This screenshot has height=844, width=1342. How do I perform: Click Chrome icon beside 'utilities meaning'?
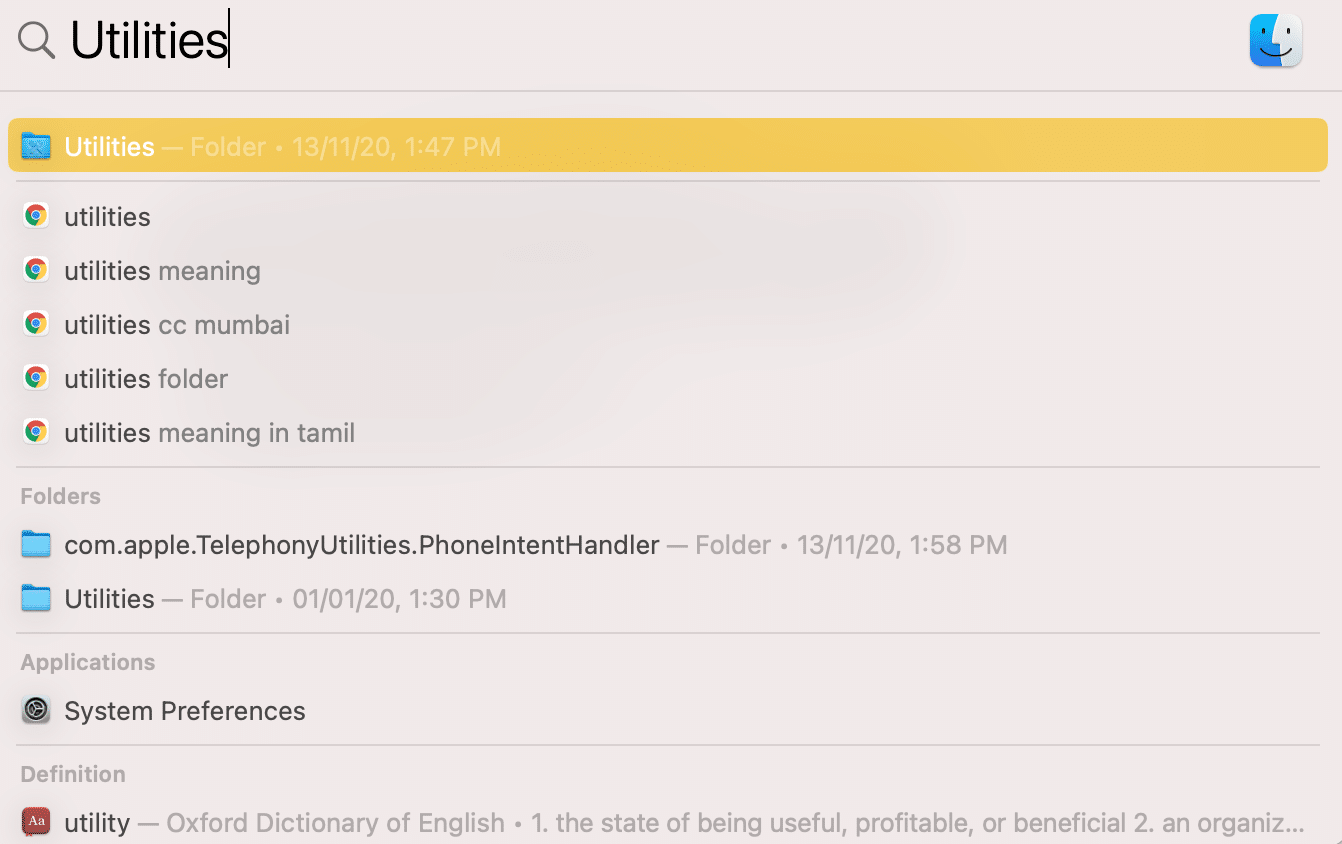36,271
